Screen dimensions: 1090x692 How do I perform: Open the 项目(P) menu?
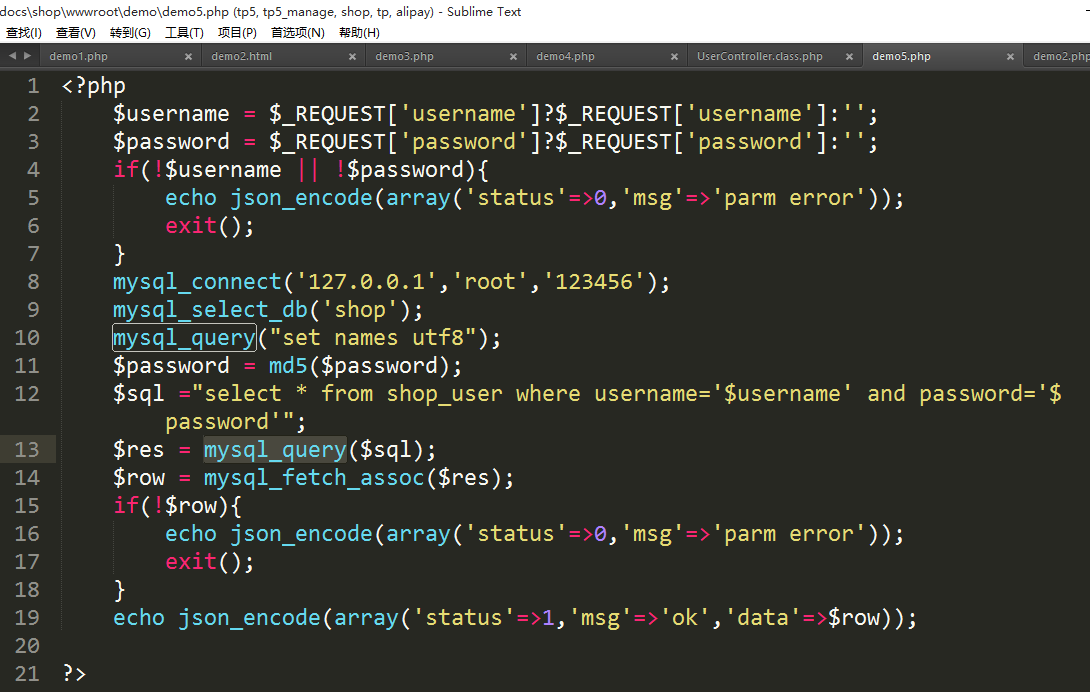tap(237, 33)
